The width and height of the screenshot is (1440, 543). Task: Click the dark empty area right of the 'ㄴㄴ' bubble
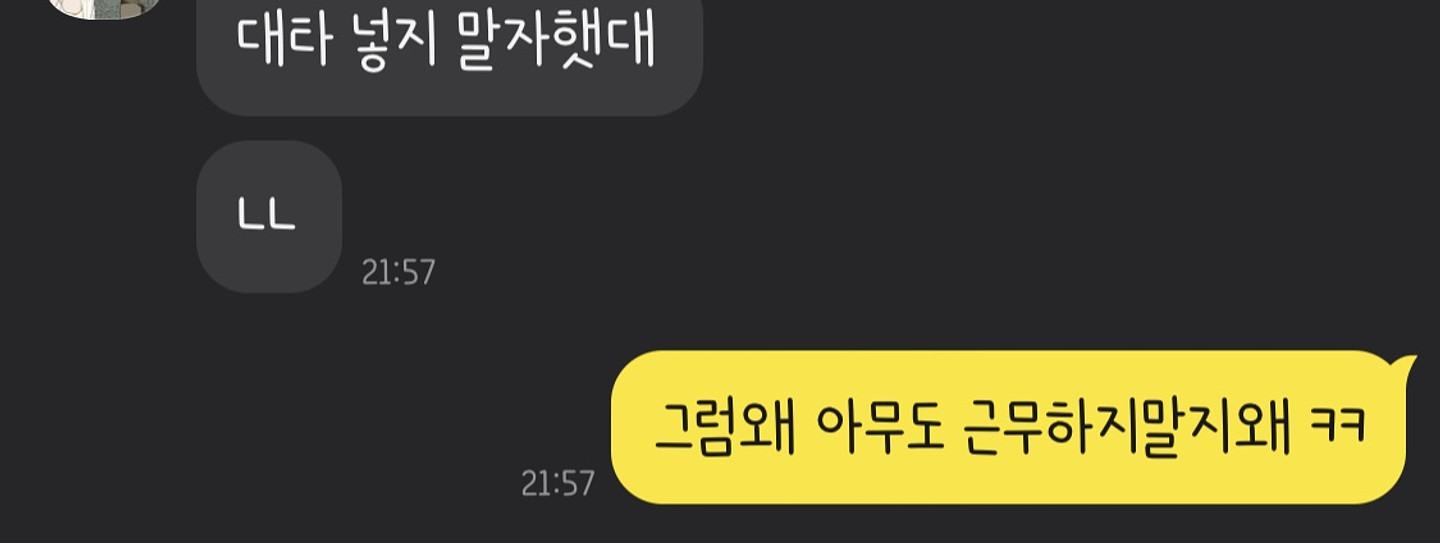[x=800, y=217]
